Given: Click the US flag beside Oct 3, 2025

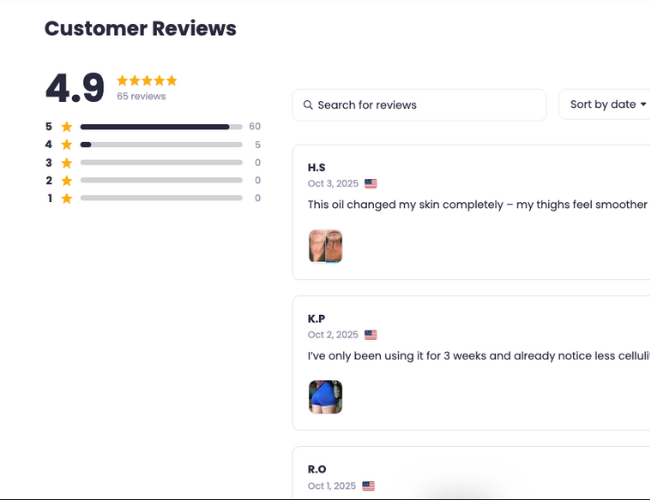Looking at the screenshot, I should [x=370, y=184].
